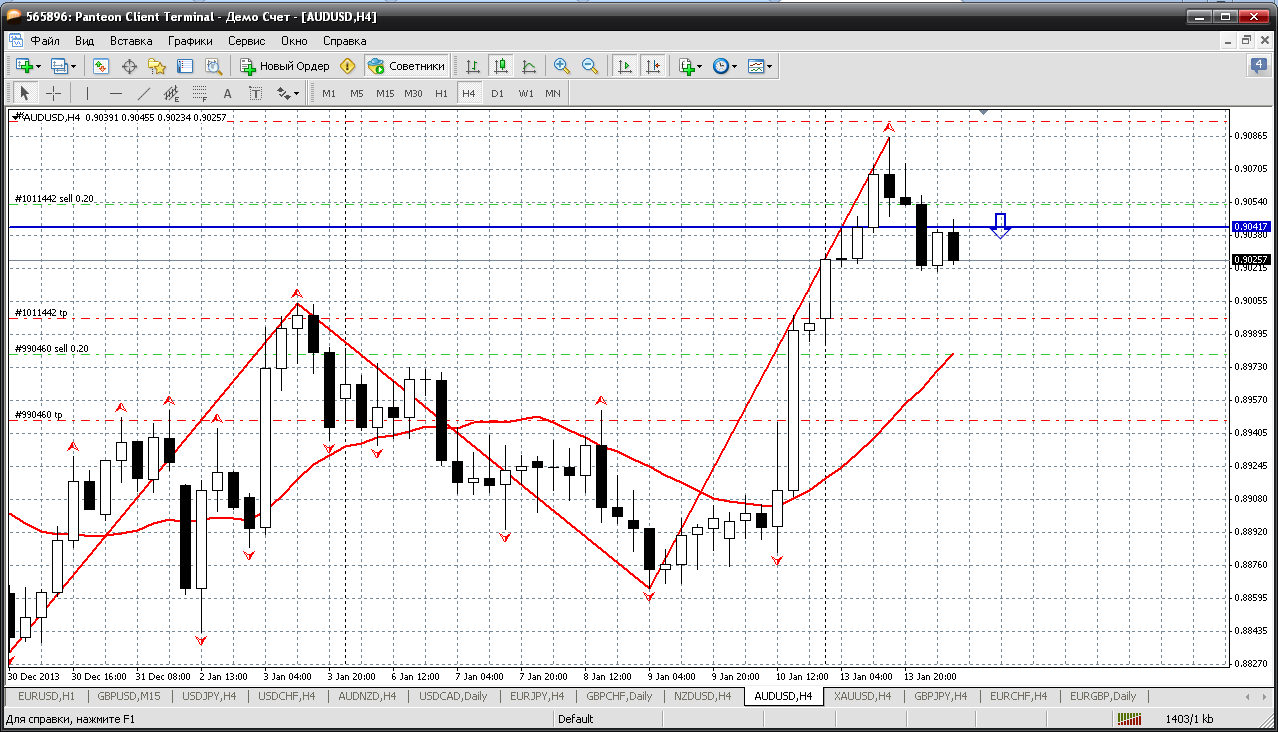Select the text tool A

227,93
